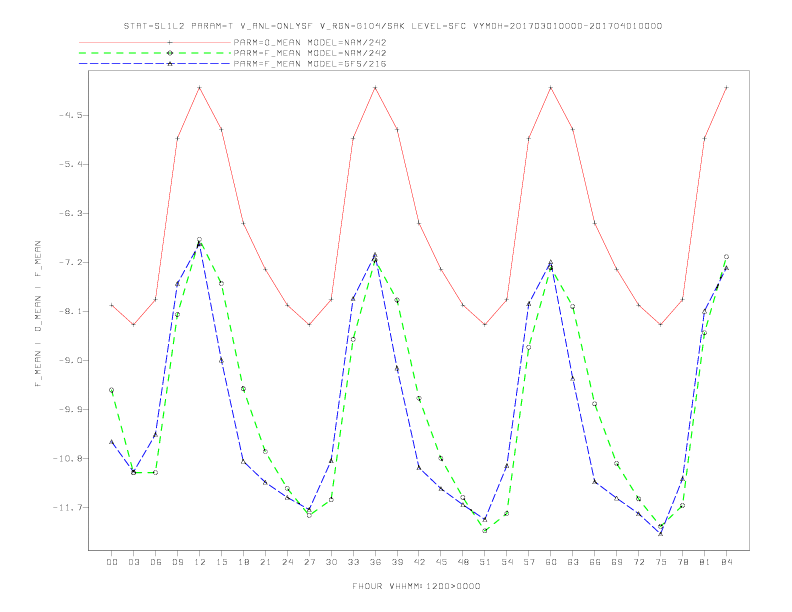Viewport: 792px width, 612px height.
Task: Click x-axis forecast hour label 63
Action: pos(573,562)
